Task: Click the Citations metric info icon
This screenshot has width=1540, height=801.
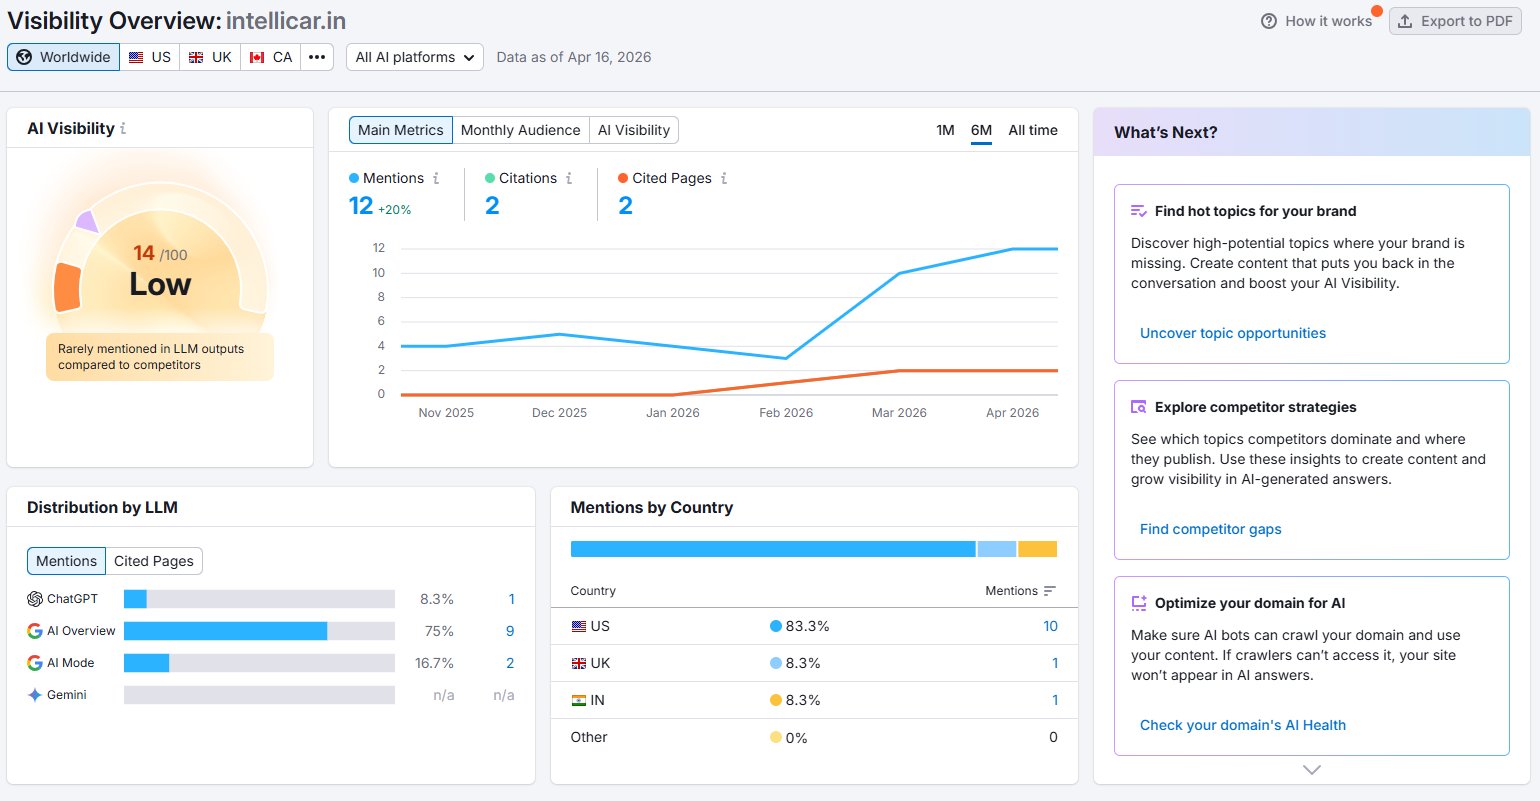Action: click(x=569, y=178)
